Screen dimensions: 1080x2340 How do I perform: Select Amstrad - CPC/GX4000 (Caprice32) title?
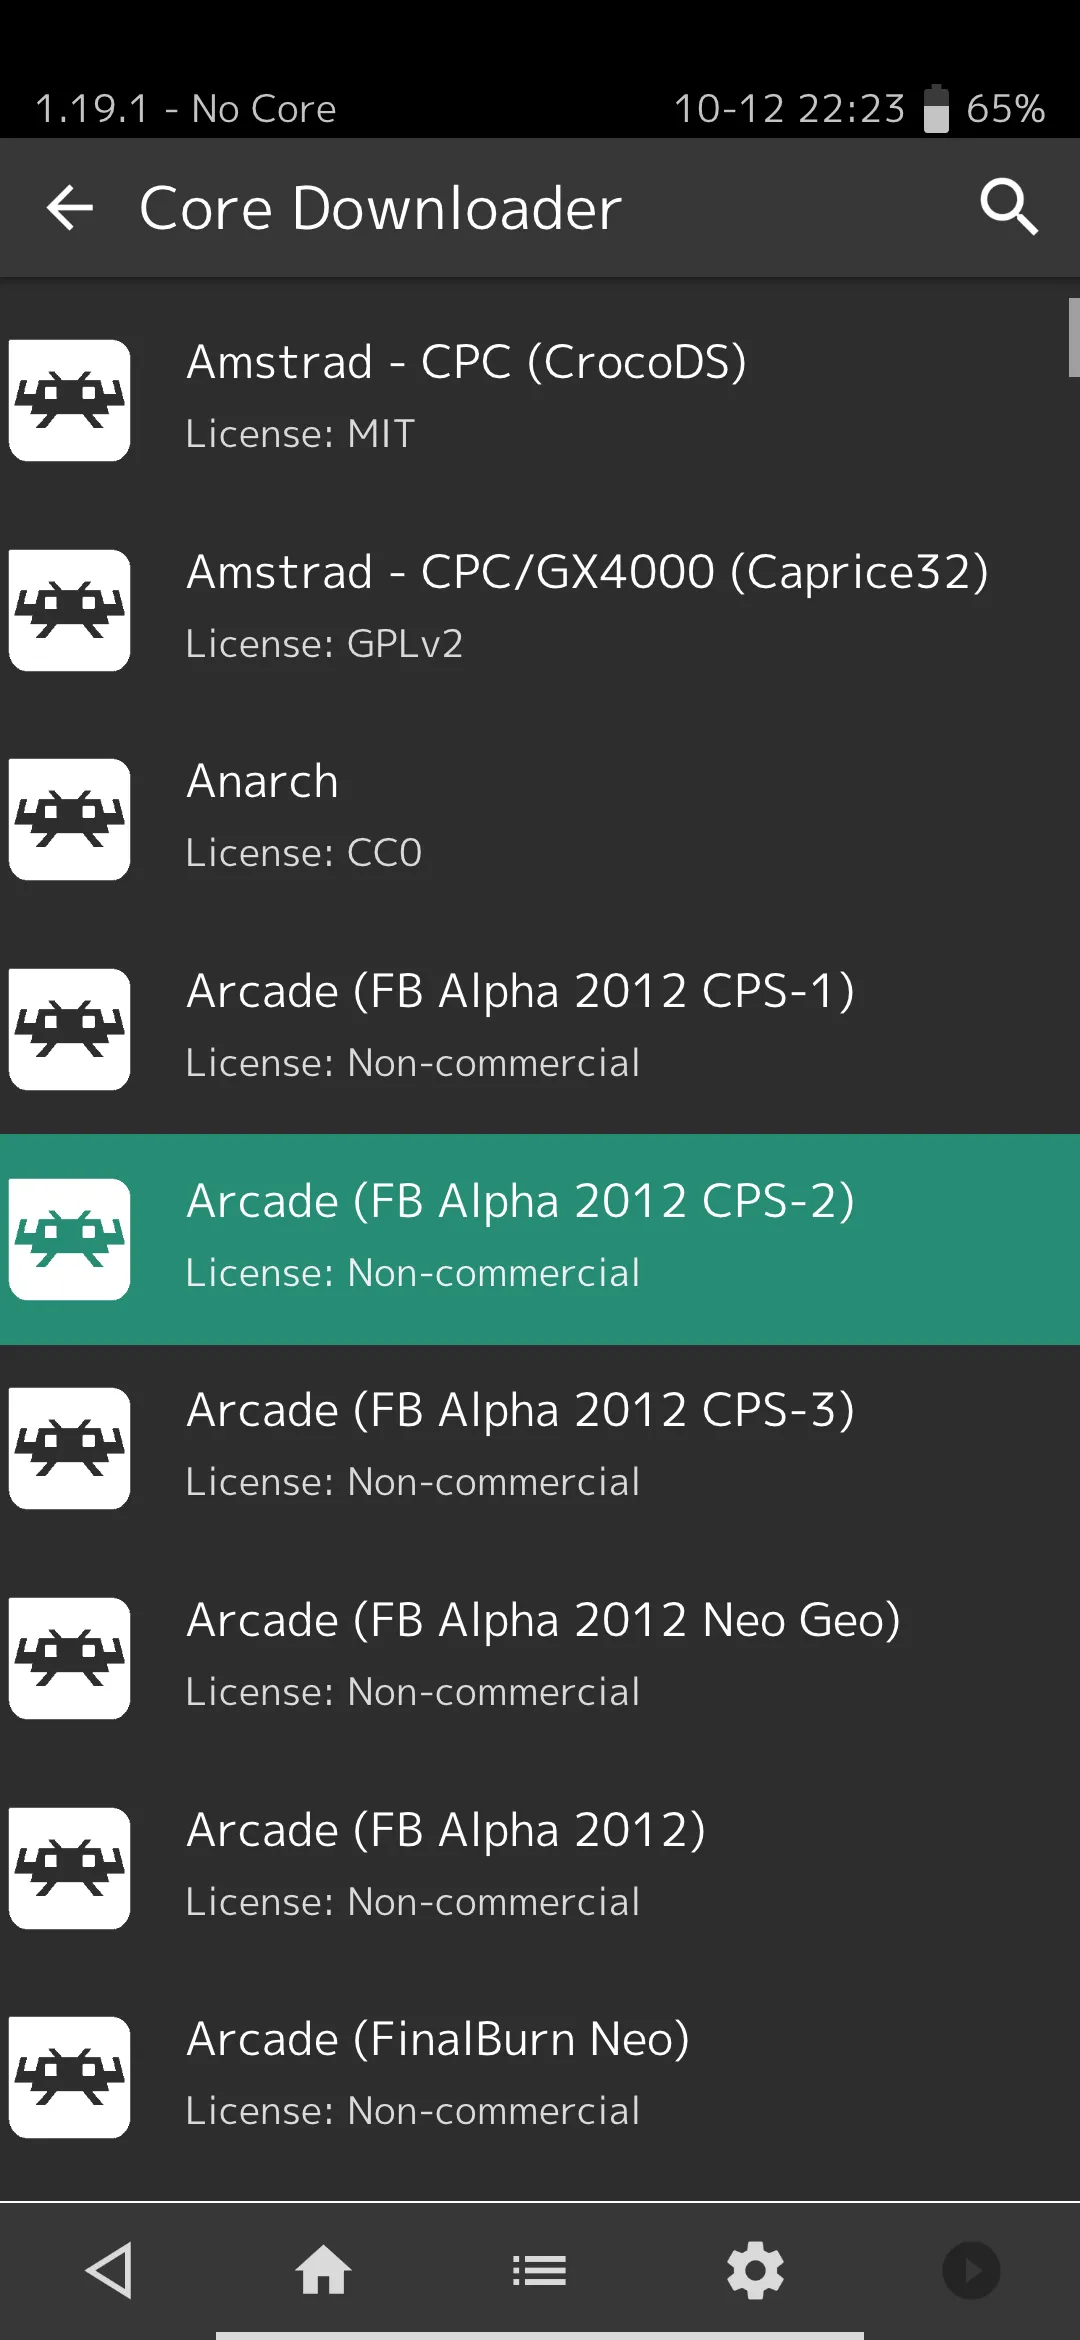588,572
